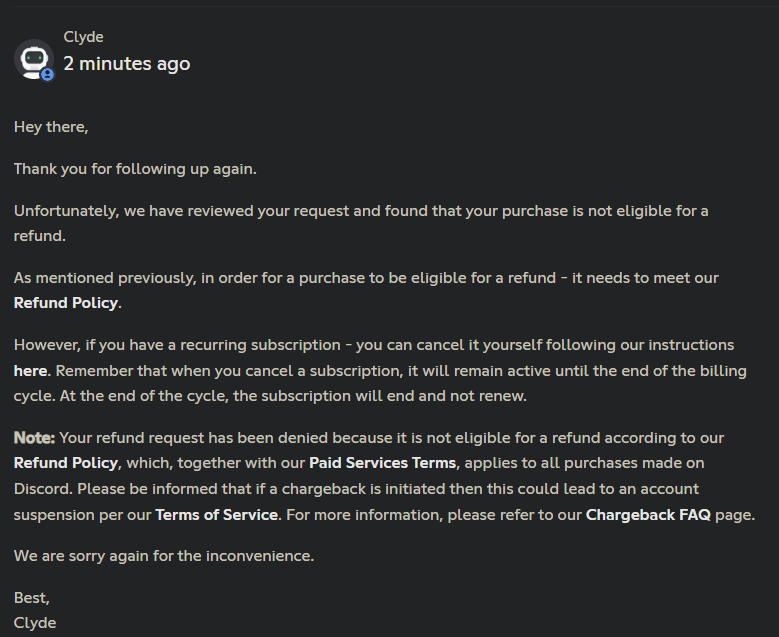779x637 pixels.
Task: Click the "Best," sign-off text
Action: pyautogui.click(x=31, y=598)
